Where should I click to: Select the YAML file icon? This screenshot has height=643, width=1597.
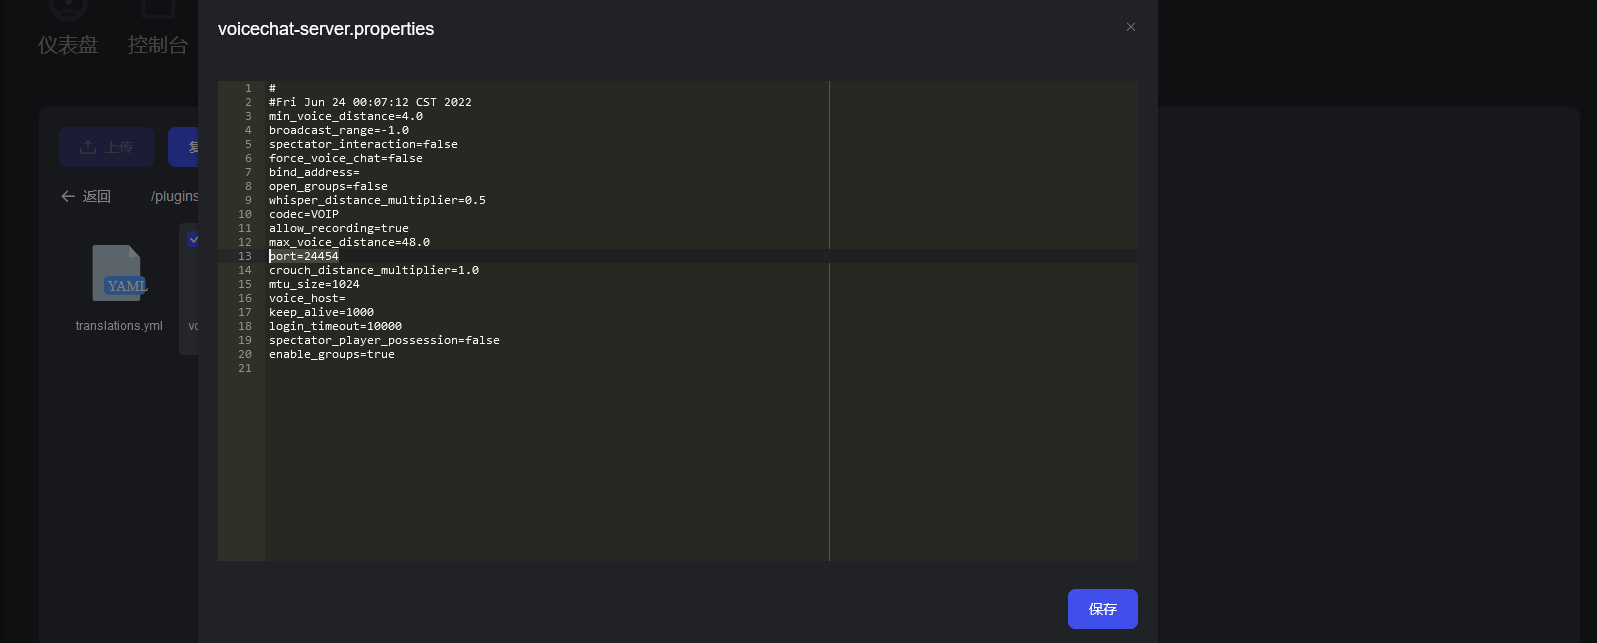pyautogui.click(x=119, y=273)
